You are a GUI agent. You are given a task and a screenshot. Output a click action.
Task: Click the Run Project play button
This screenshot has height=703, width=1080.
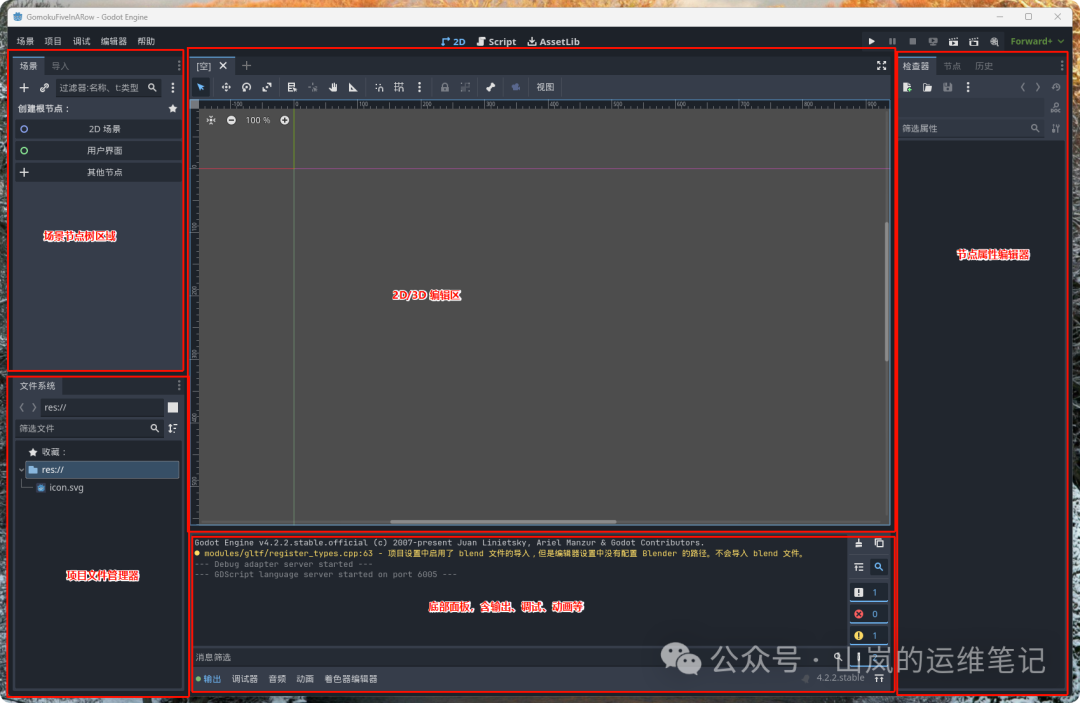(x=872, y=42)
